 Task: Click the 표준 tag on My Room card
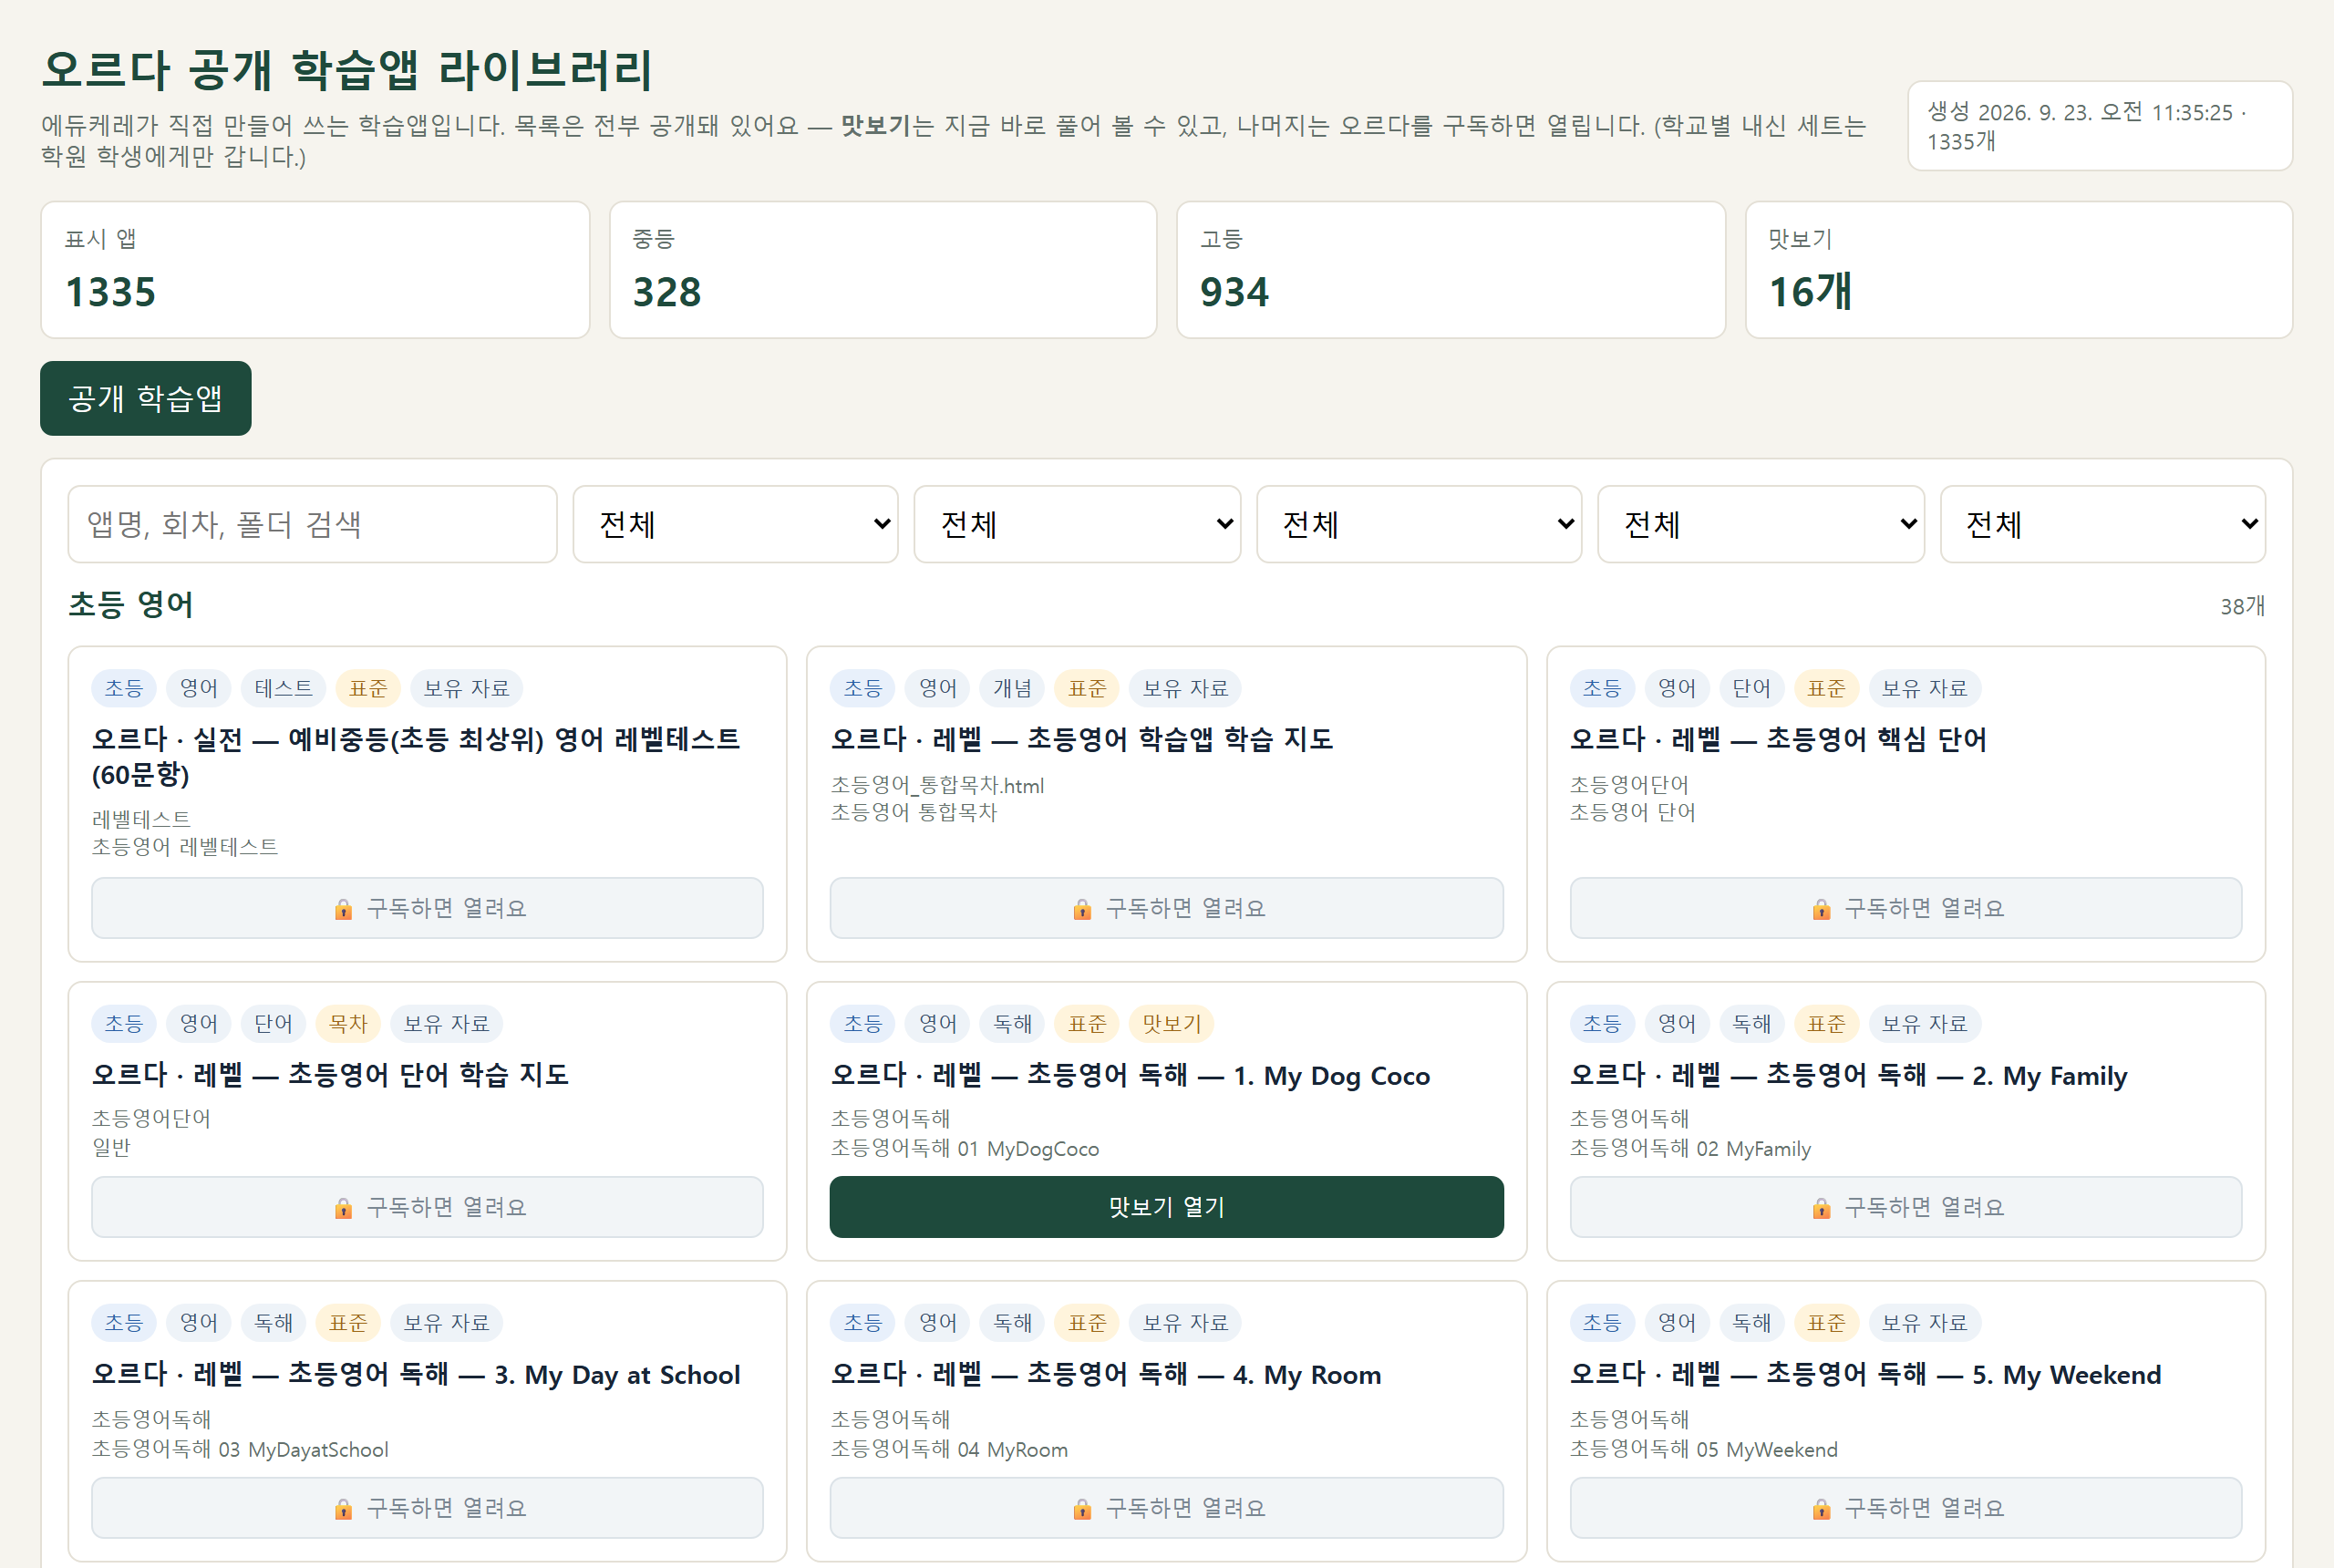tap(1087, 1322)
